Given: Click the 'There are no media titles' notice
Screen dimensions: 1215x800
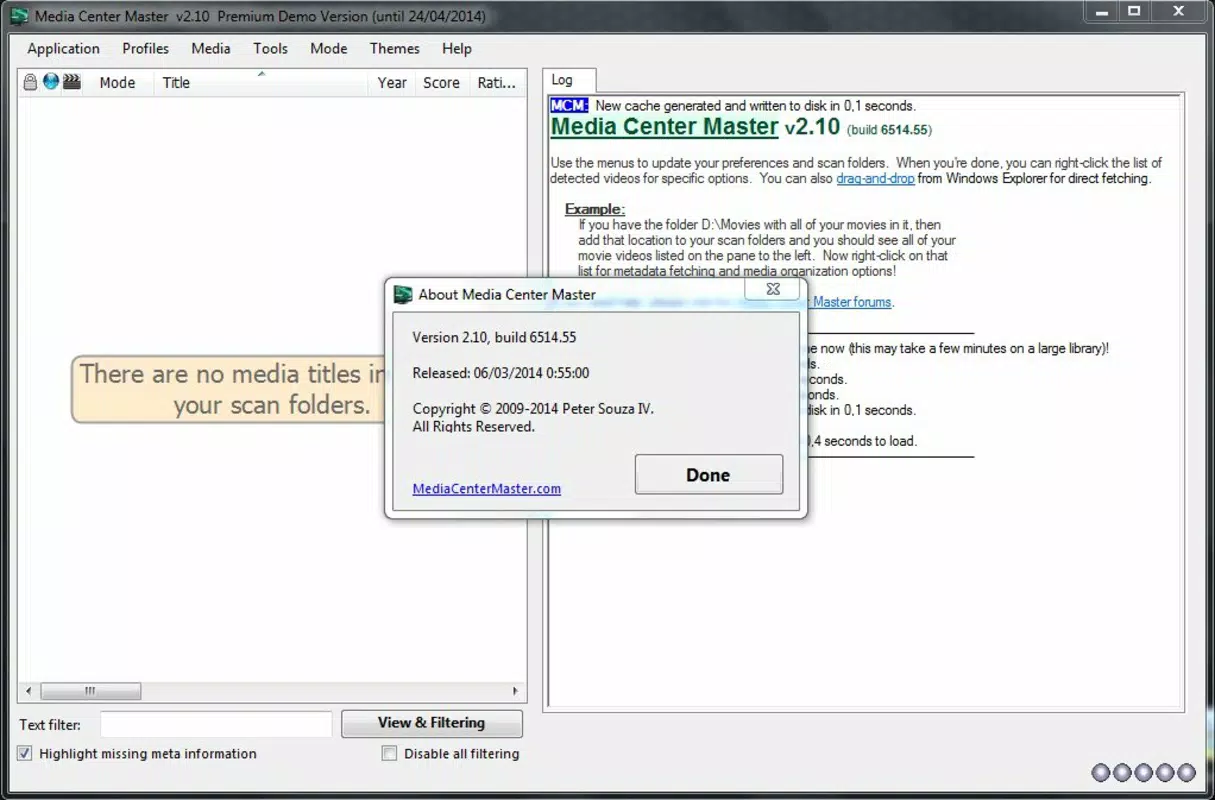Looking at the screenshot, I should pyautogui.click(x=228, y=389).
